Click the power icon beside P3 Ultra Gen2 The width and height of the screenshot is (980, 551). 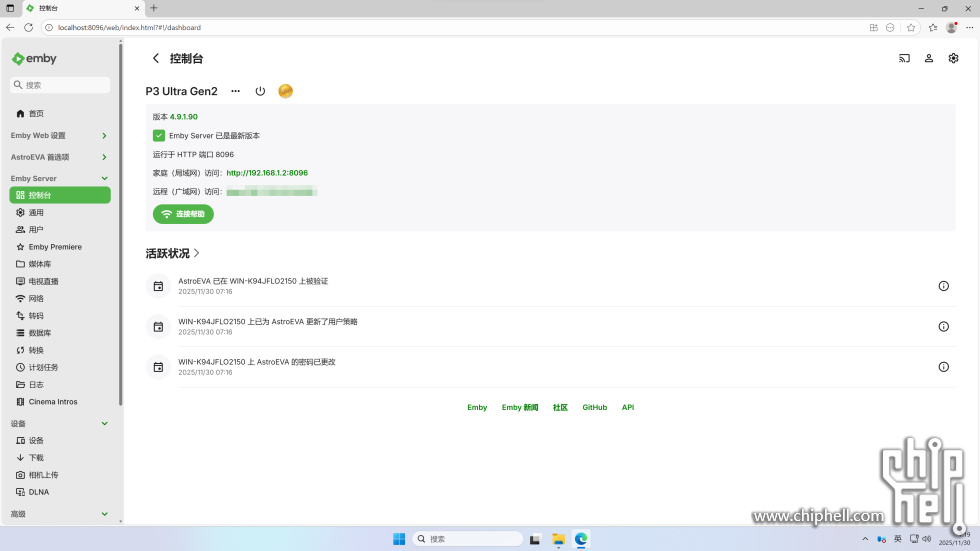[x=260, y=91]
